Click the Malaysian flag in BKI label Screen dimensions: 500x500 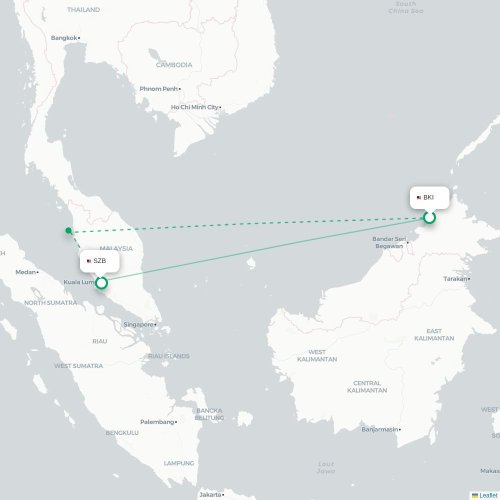coord(419,198)
